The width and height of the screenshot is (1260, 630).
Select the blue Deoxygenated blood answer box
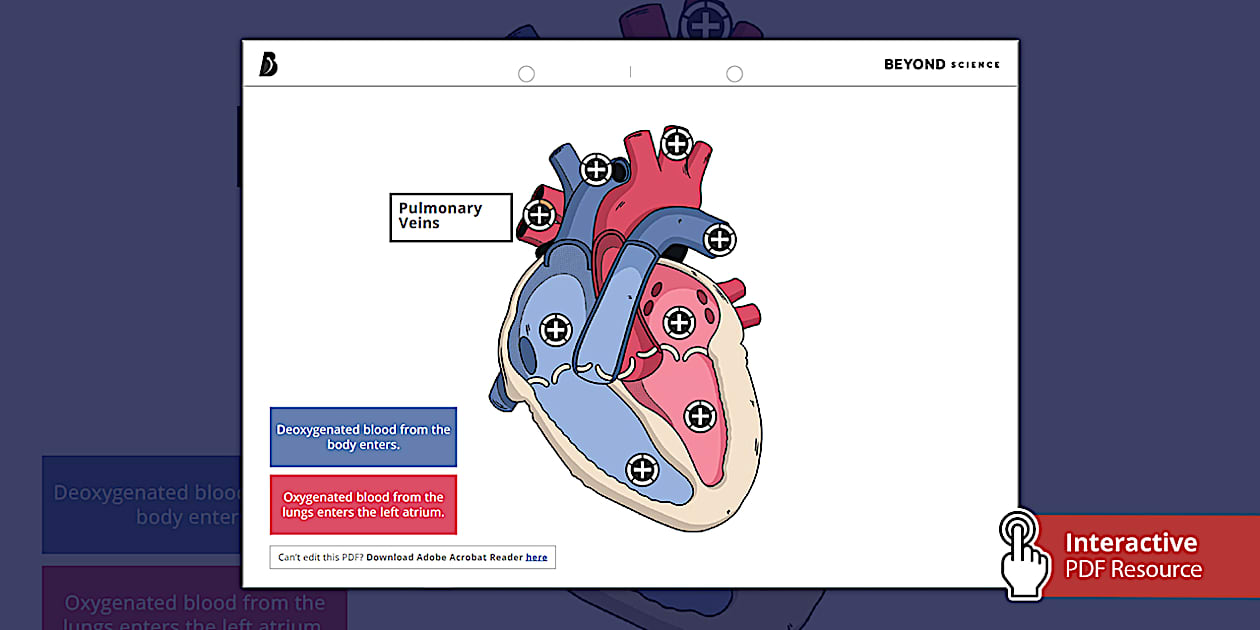point(363,436)
